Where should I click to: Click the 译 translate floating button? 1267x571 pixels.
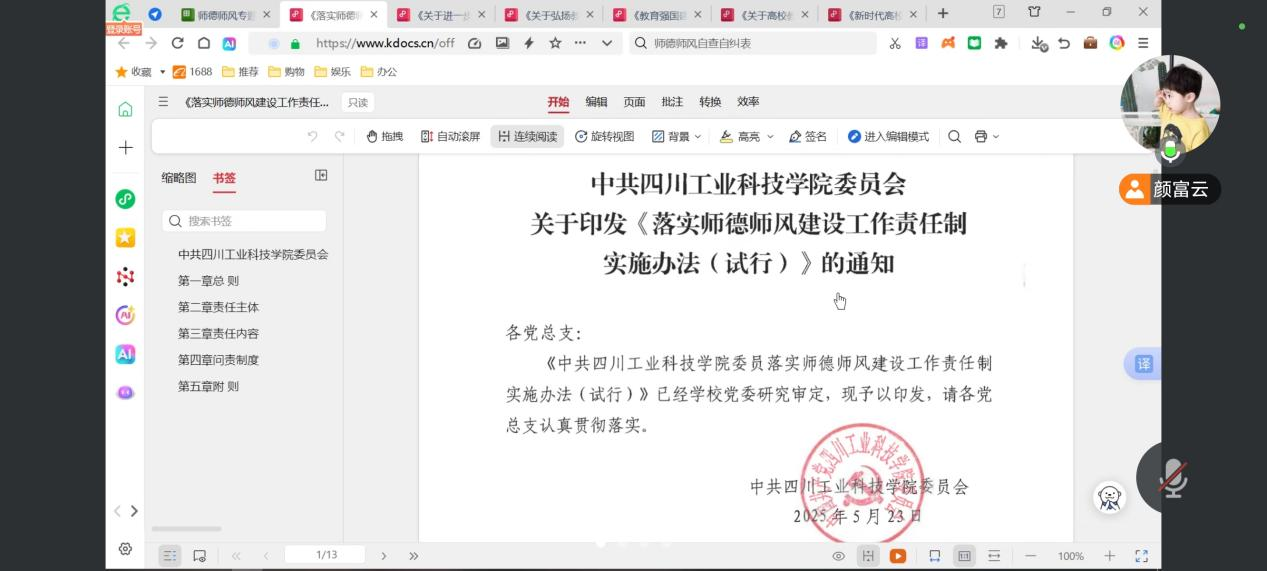(1144, 364)
